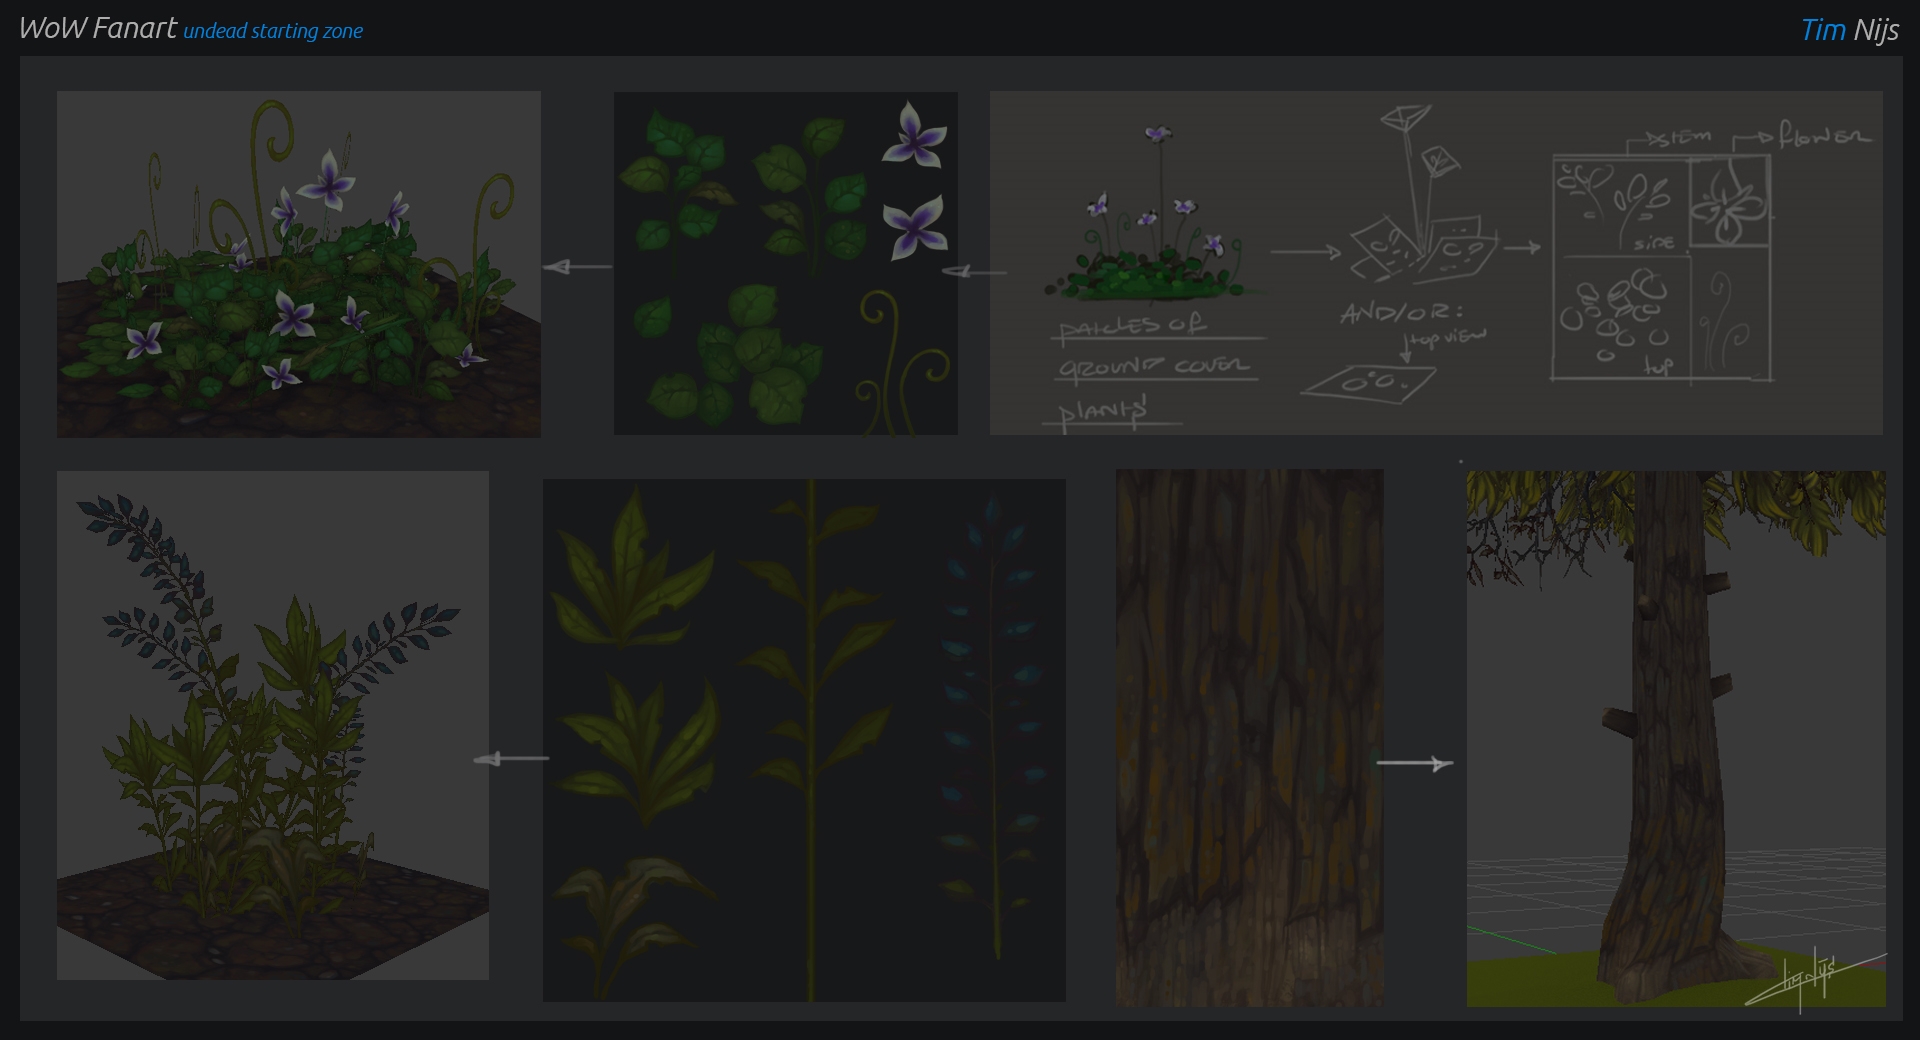Open the fern leaves texture sheet
This screenshot has width=1920, height=1040.
pyautogui.click(x=804, y=740)
